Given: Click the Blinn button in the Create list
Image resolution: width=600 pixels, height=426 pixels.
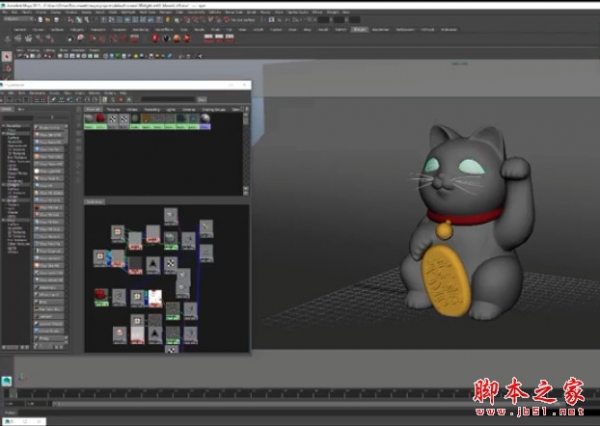Looking at the screenshot, I should coord(49,302).
